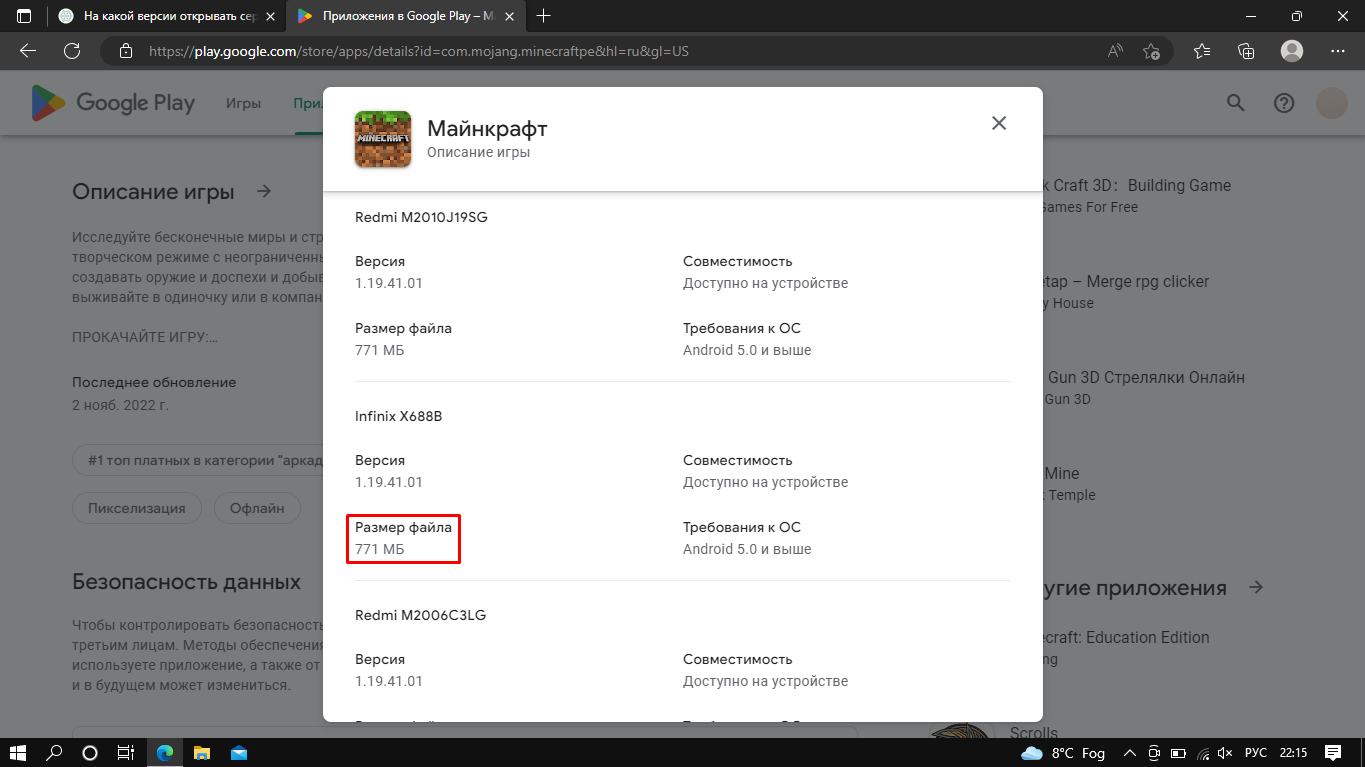Image resolution: width=1365 pixels, height=767 pixels.
Task: Select the Пикселизация tag chip
Action: 137,508
